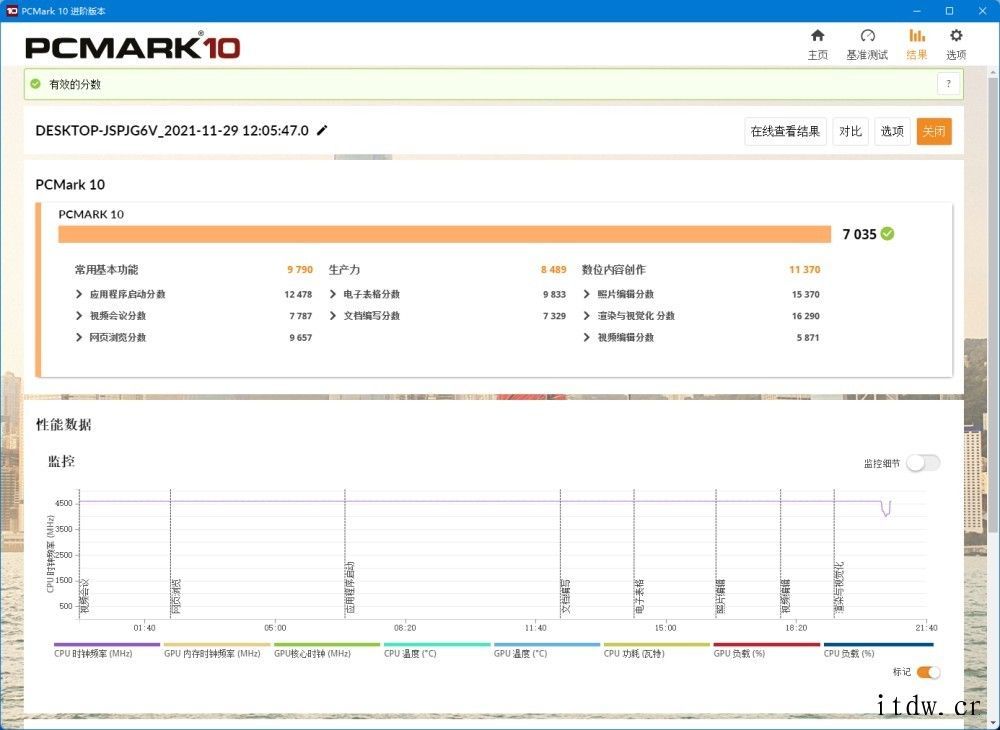Click the 生产力 heading
This screenshot has height=730, width=1000.
tap(344, 270)
